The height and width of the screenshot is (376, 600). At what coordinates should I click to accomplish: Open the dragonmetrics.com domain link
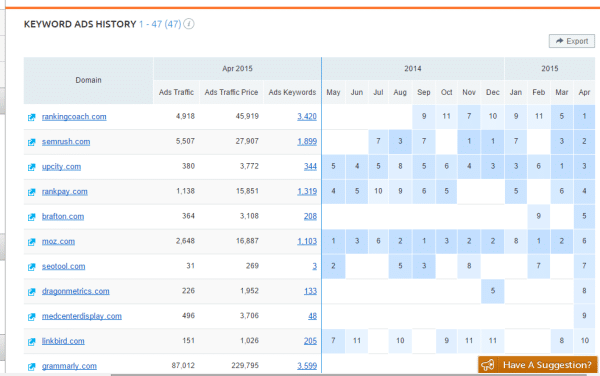click(76, 291)
